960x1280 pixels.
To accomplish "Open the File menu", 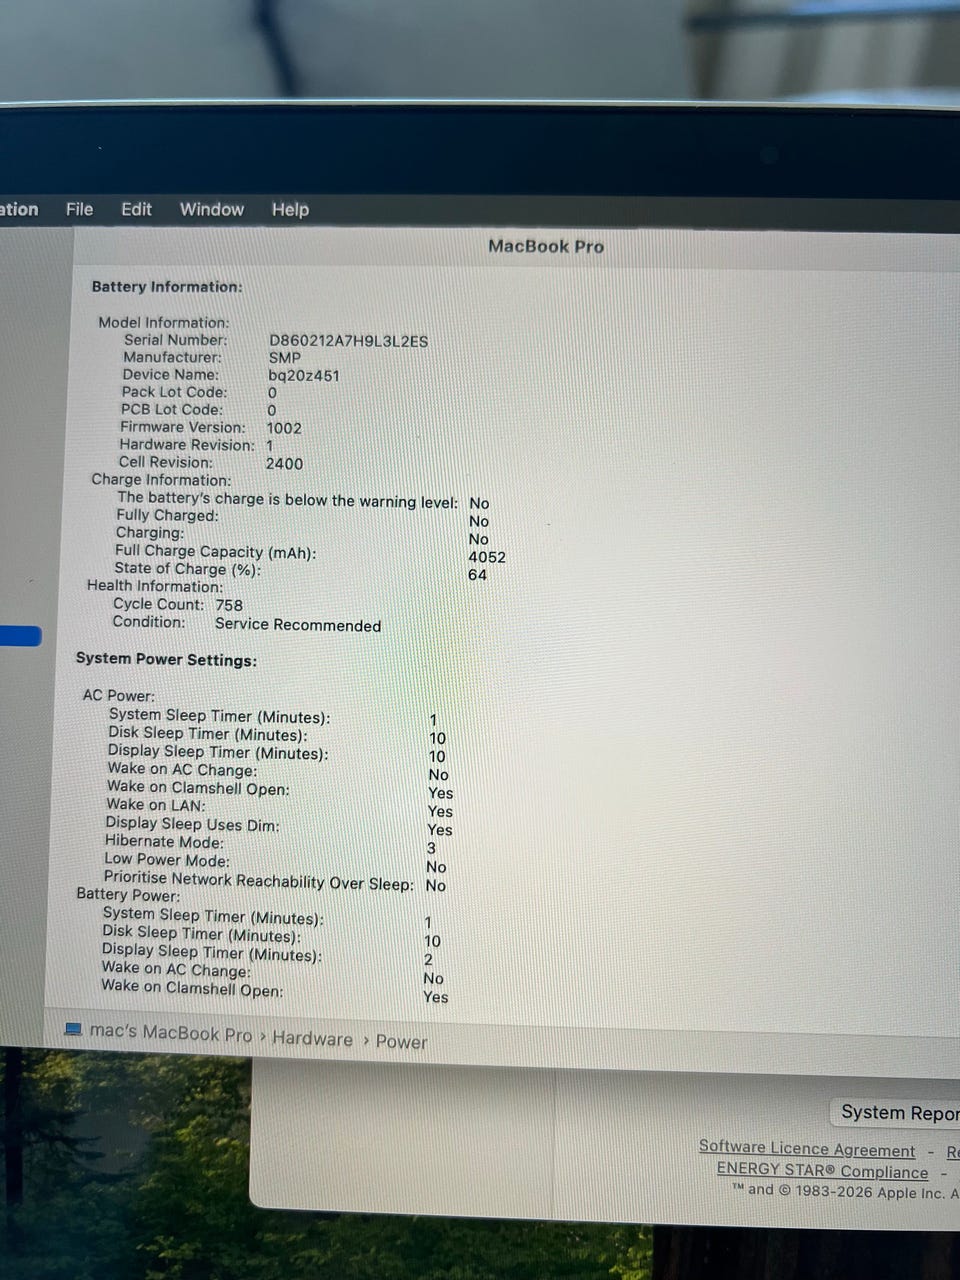I will (79, 209).
